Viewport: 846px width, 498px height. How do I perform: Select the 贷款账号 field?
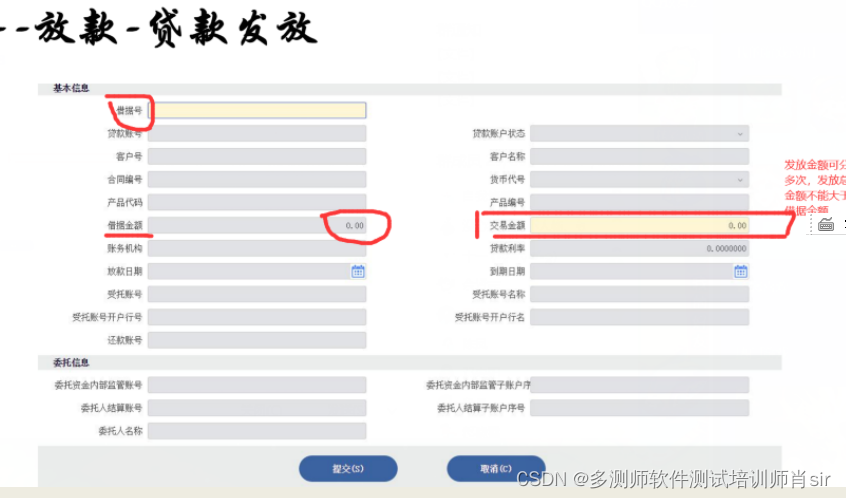click(257, 133)
